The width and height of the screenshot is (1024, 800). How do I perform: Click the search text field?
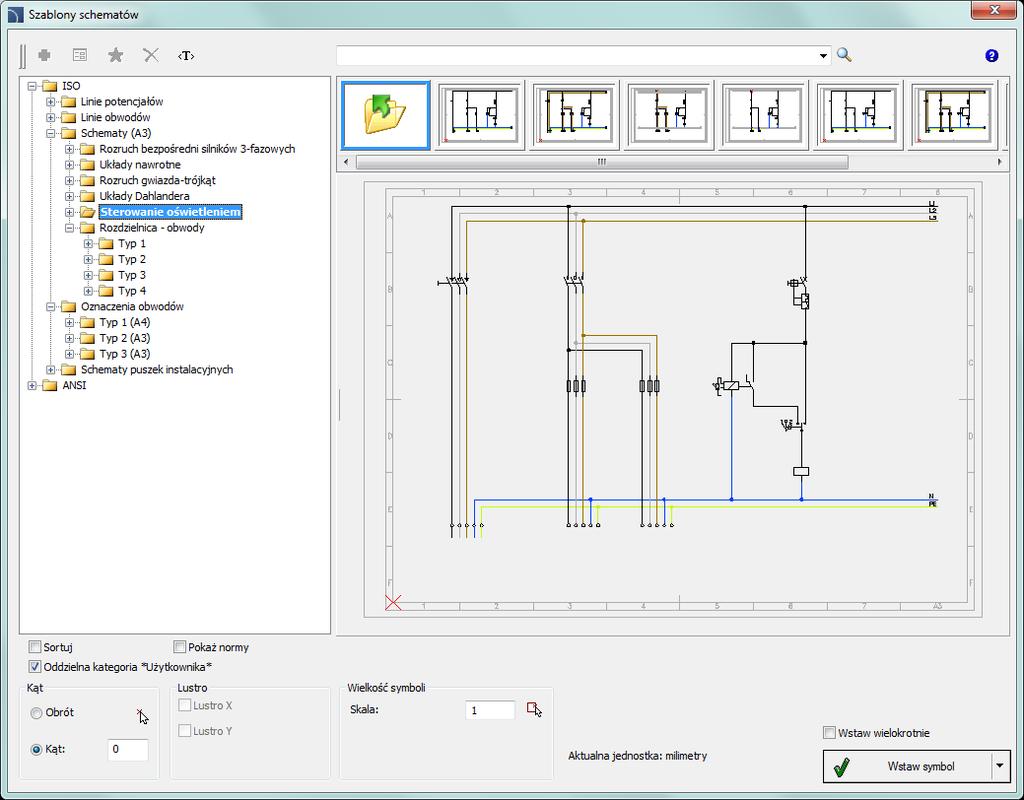click(577, 56)
